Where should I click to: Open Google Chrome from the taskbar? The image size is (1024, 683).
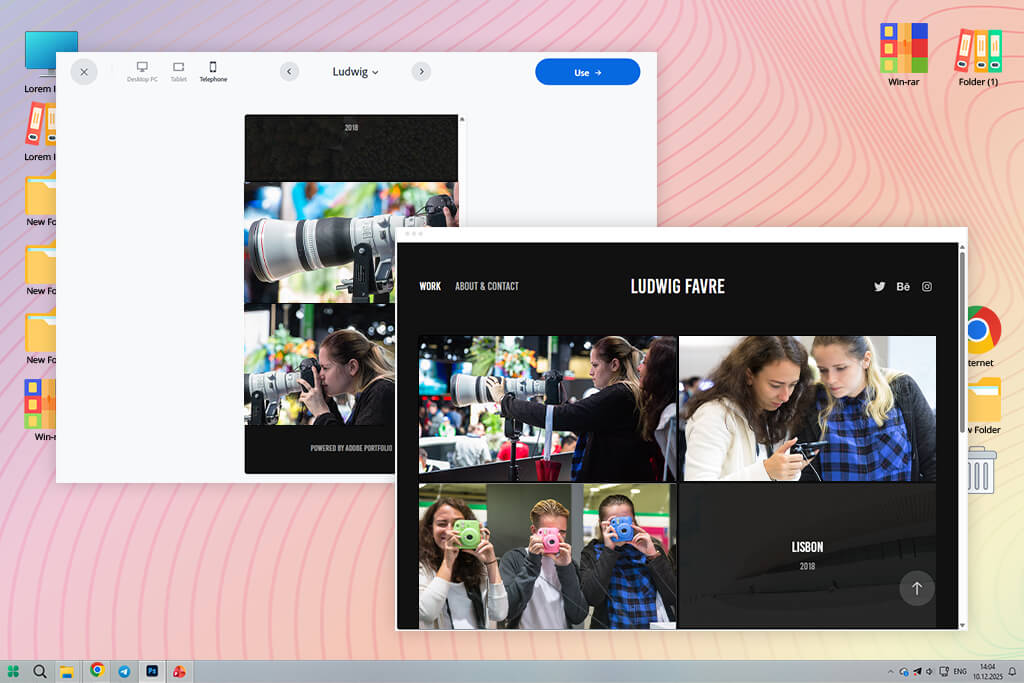pos(97,670)
